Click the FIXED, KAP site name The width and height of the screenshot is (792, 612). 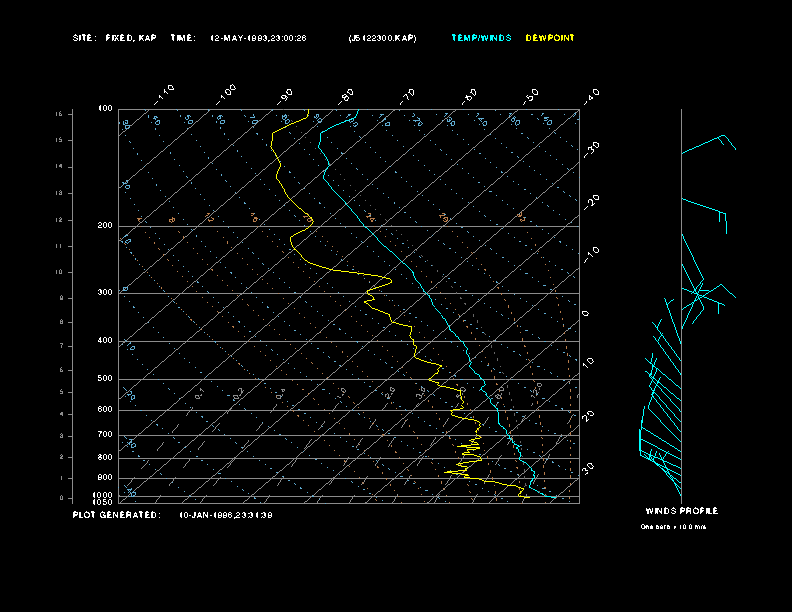[x=131, y=38]
